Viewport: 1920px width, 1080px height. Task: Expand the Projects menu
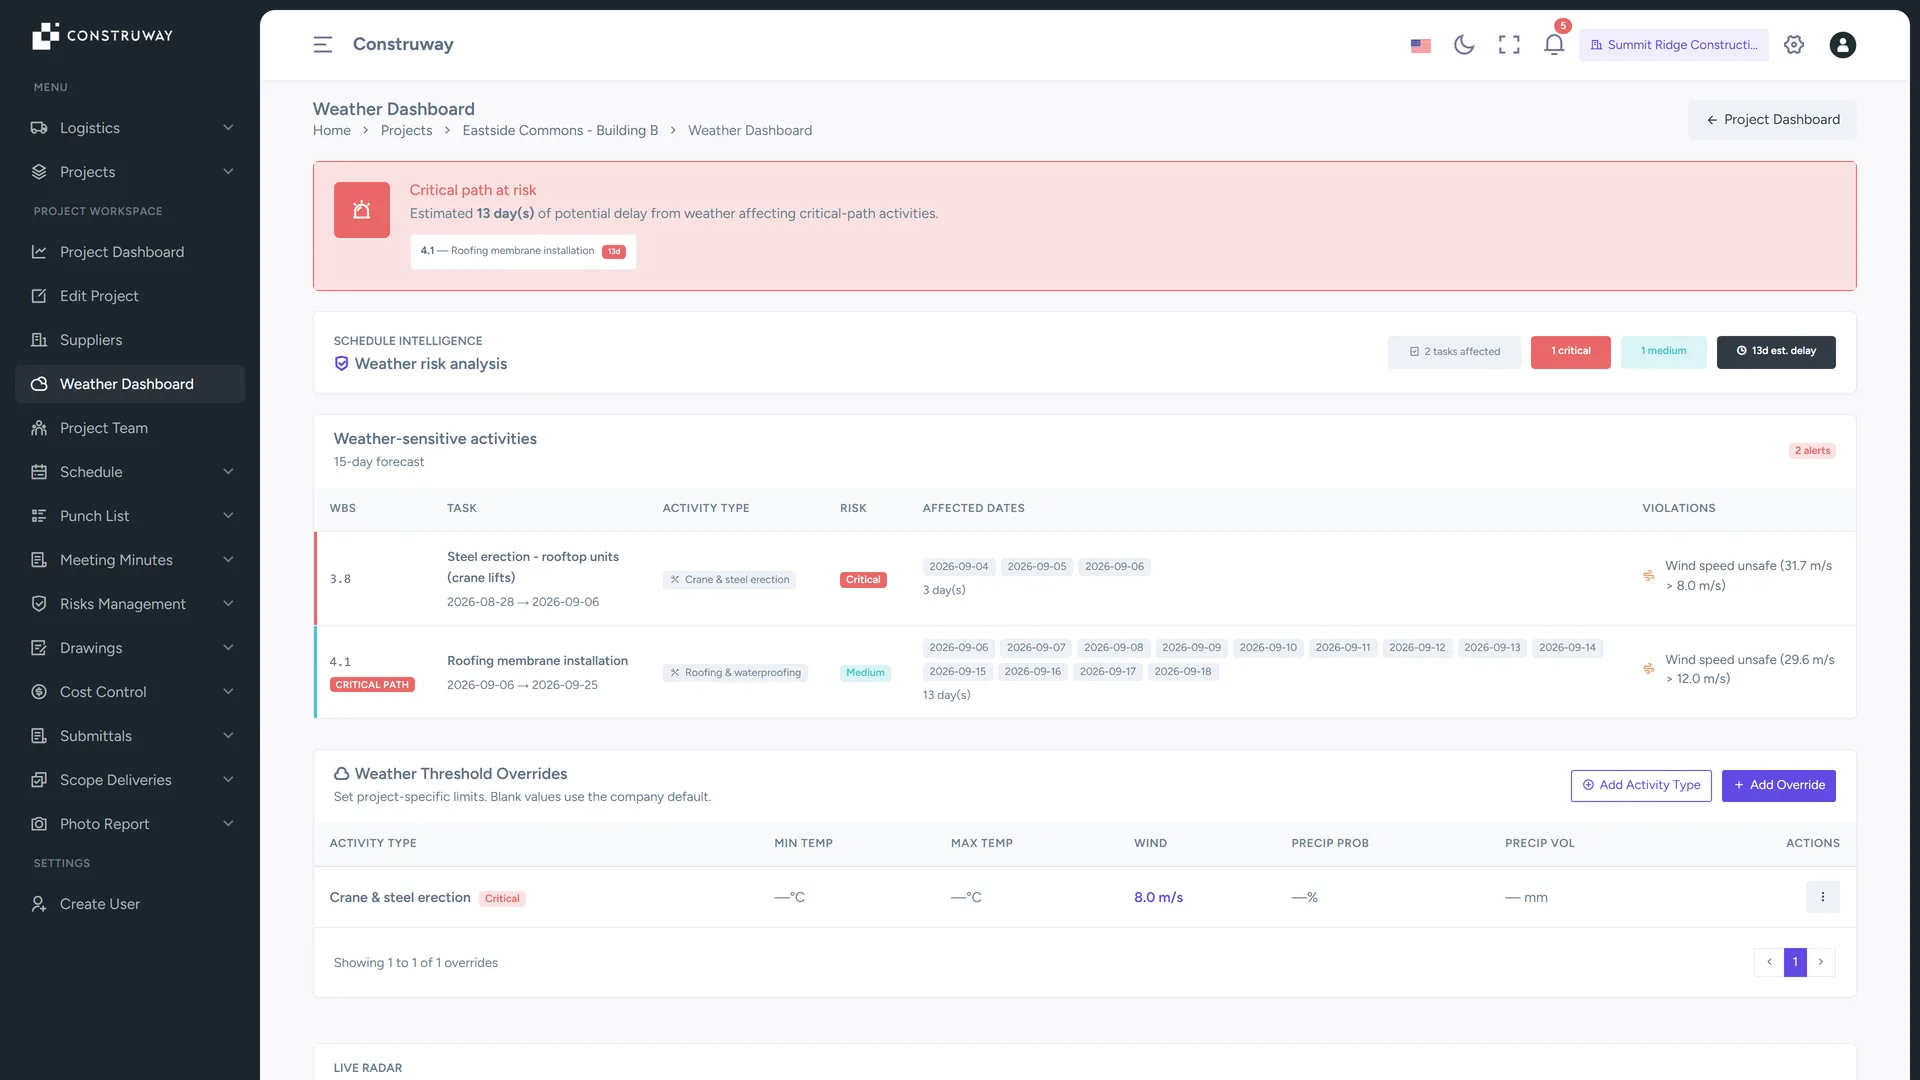130,172
